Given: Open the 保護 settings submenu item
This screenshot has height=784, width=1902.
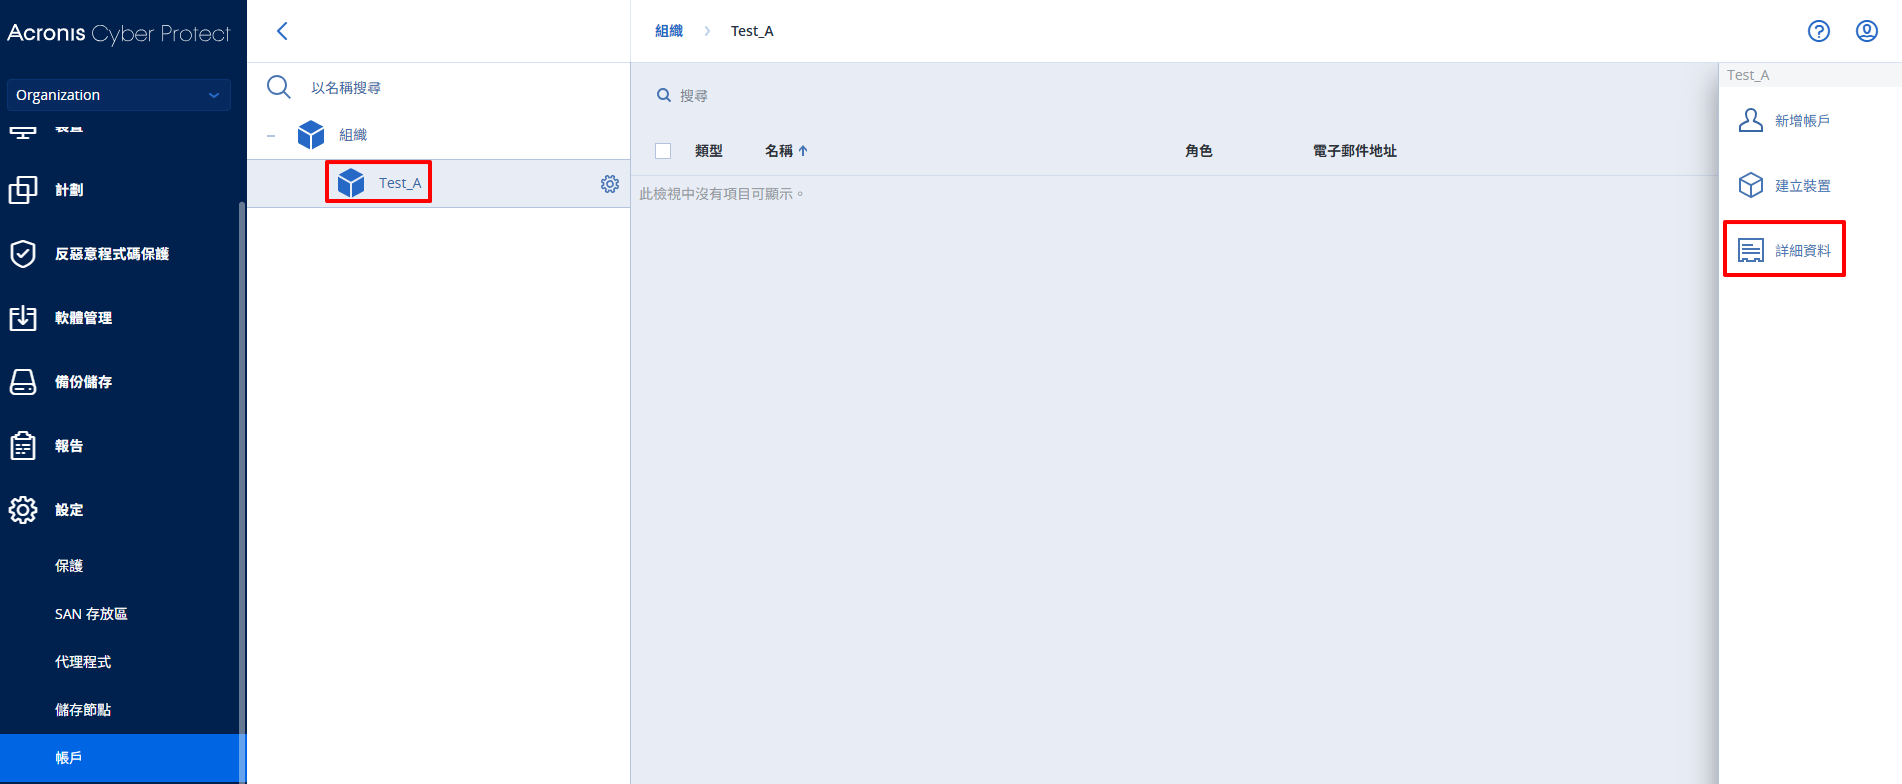Looking at the screenshot, I should (x=69, y=566).
